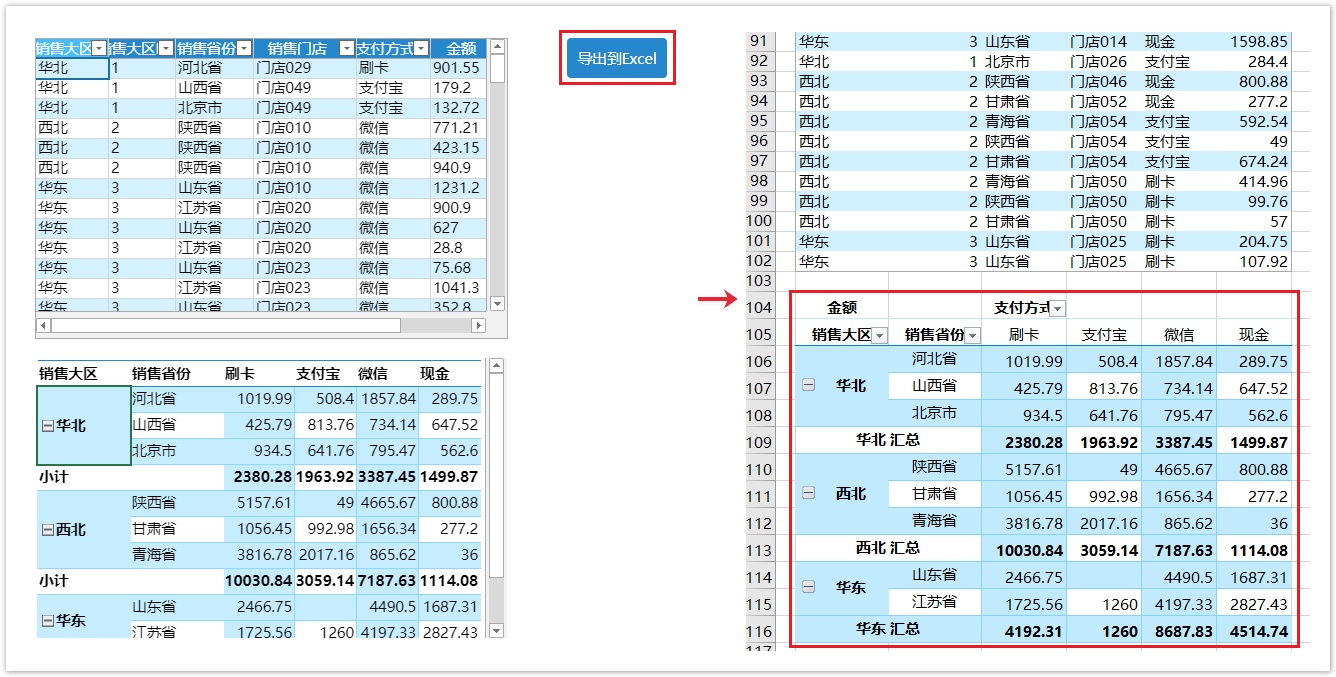Open 销售大区 field dropdown in Excel row 105

coord(879,336)
